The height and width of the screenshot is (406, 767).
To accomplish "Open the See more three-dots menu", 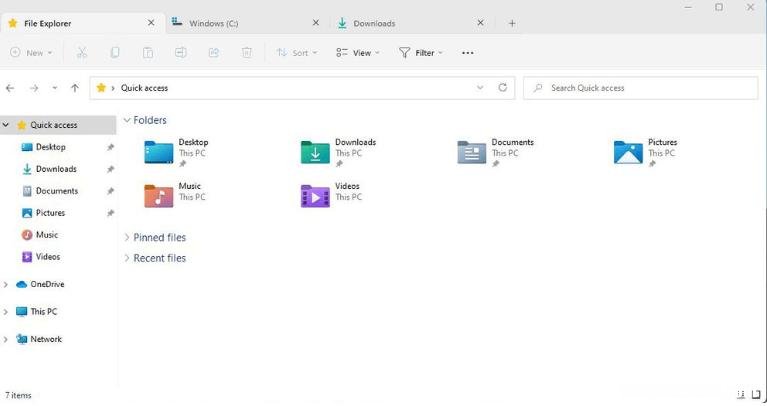I will (x=468, y=53).
